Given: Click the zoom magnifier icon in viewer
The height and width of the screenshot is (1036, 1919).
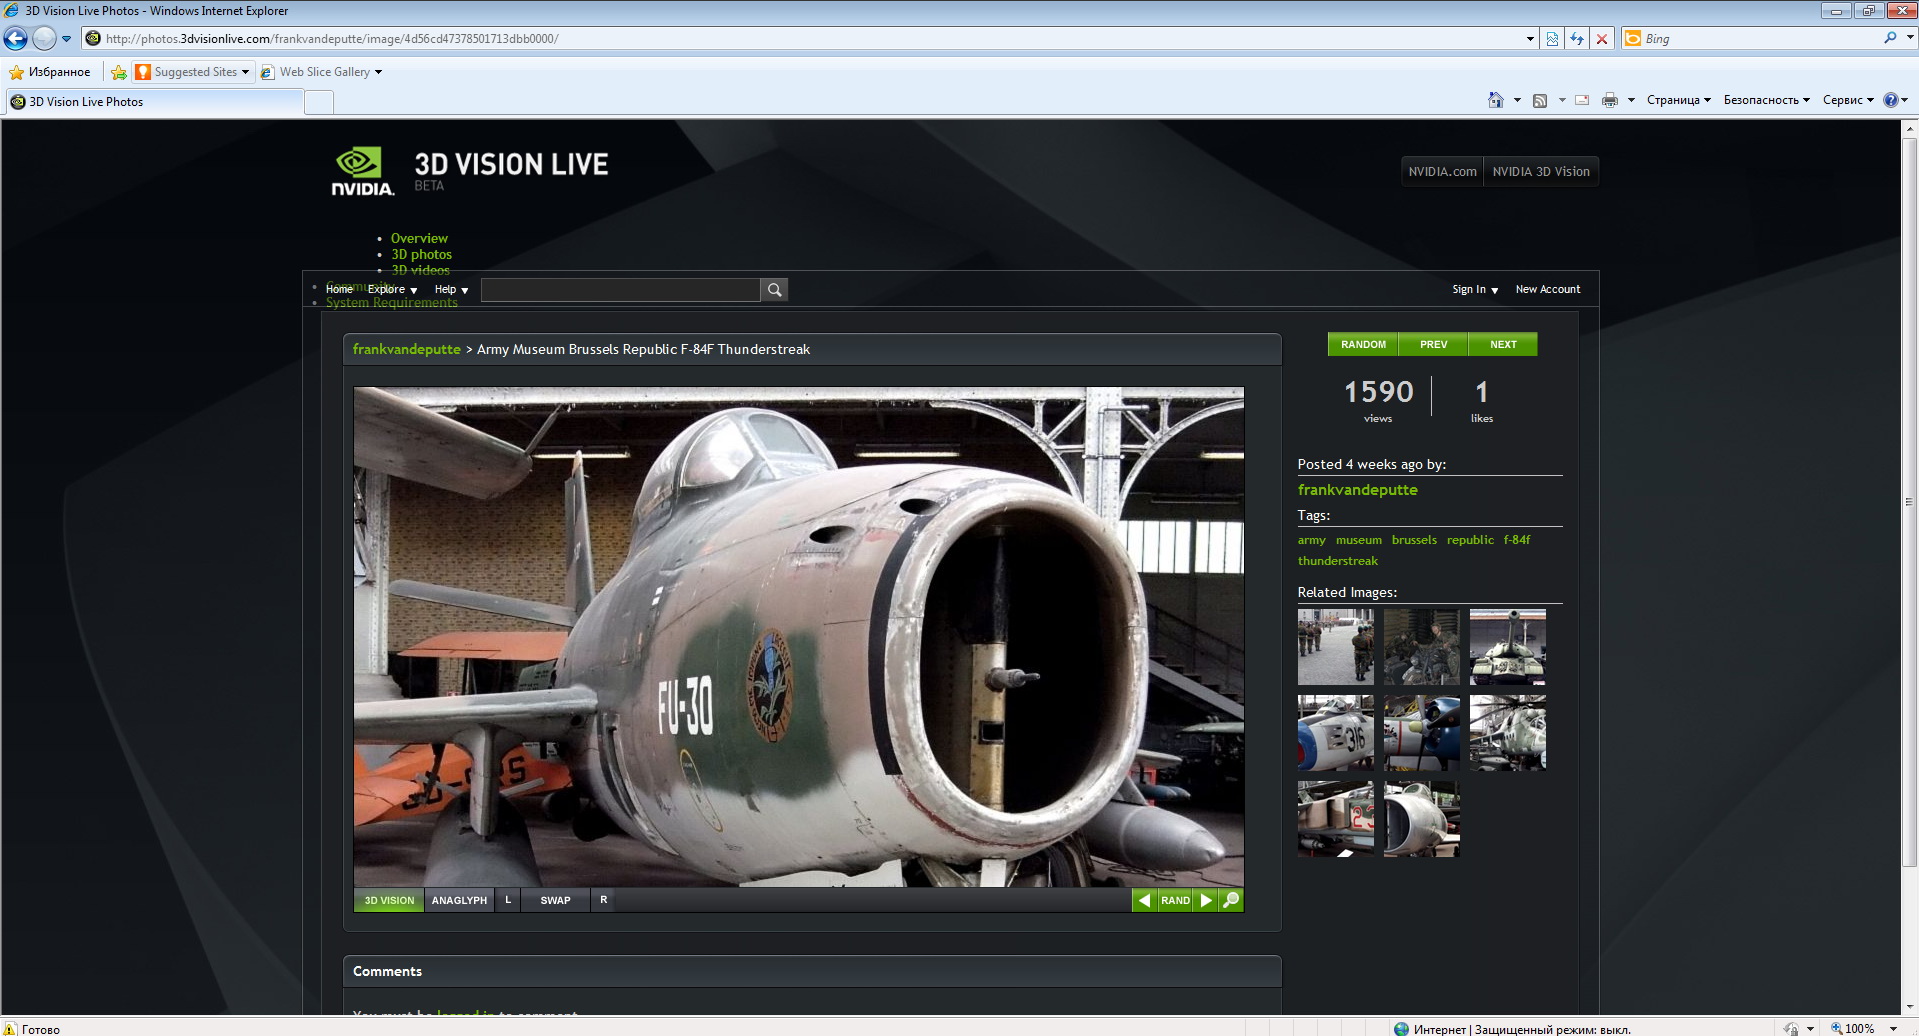Looking at the screenshot, I should pos(1231,900).
